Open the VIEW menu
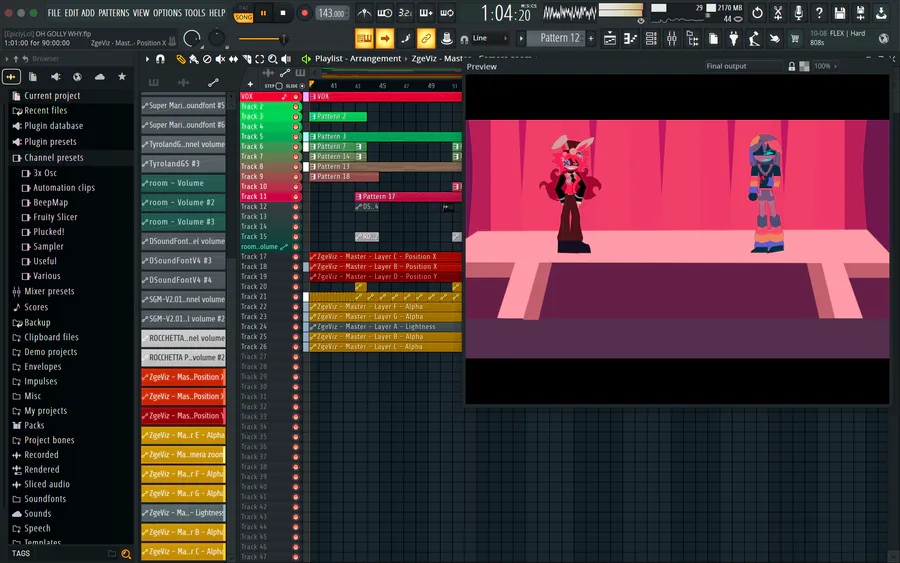The height and width of the screenshot is (563, 900). click(x=141, y=13)
